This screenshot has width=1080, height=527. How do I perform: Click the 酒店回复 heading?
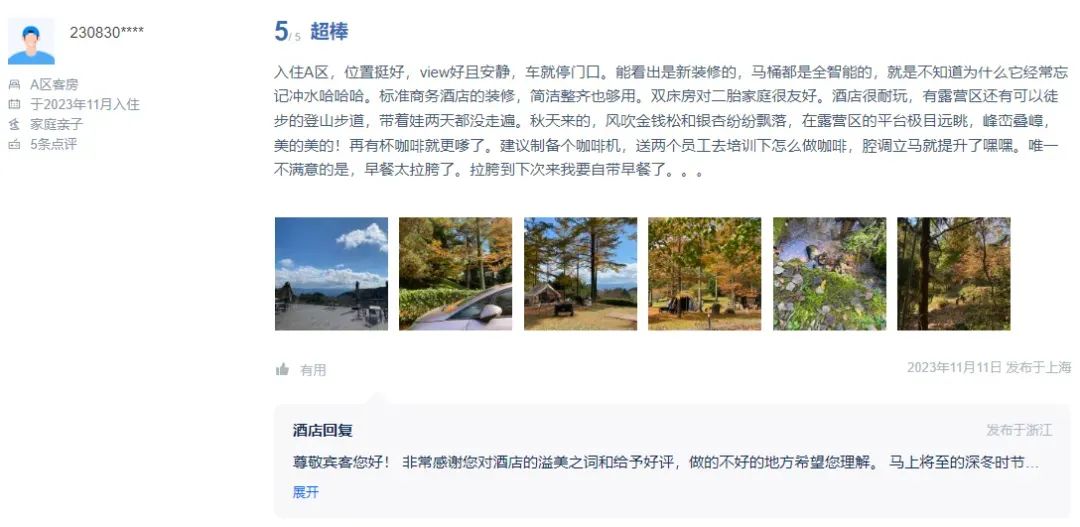pos(323,431)
